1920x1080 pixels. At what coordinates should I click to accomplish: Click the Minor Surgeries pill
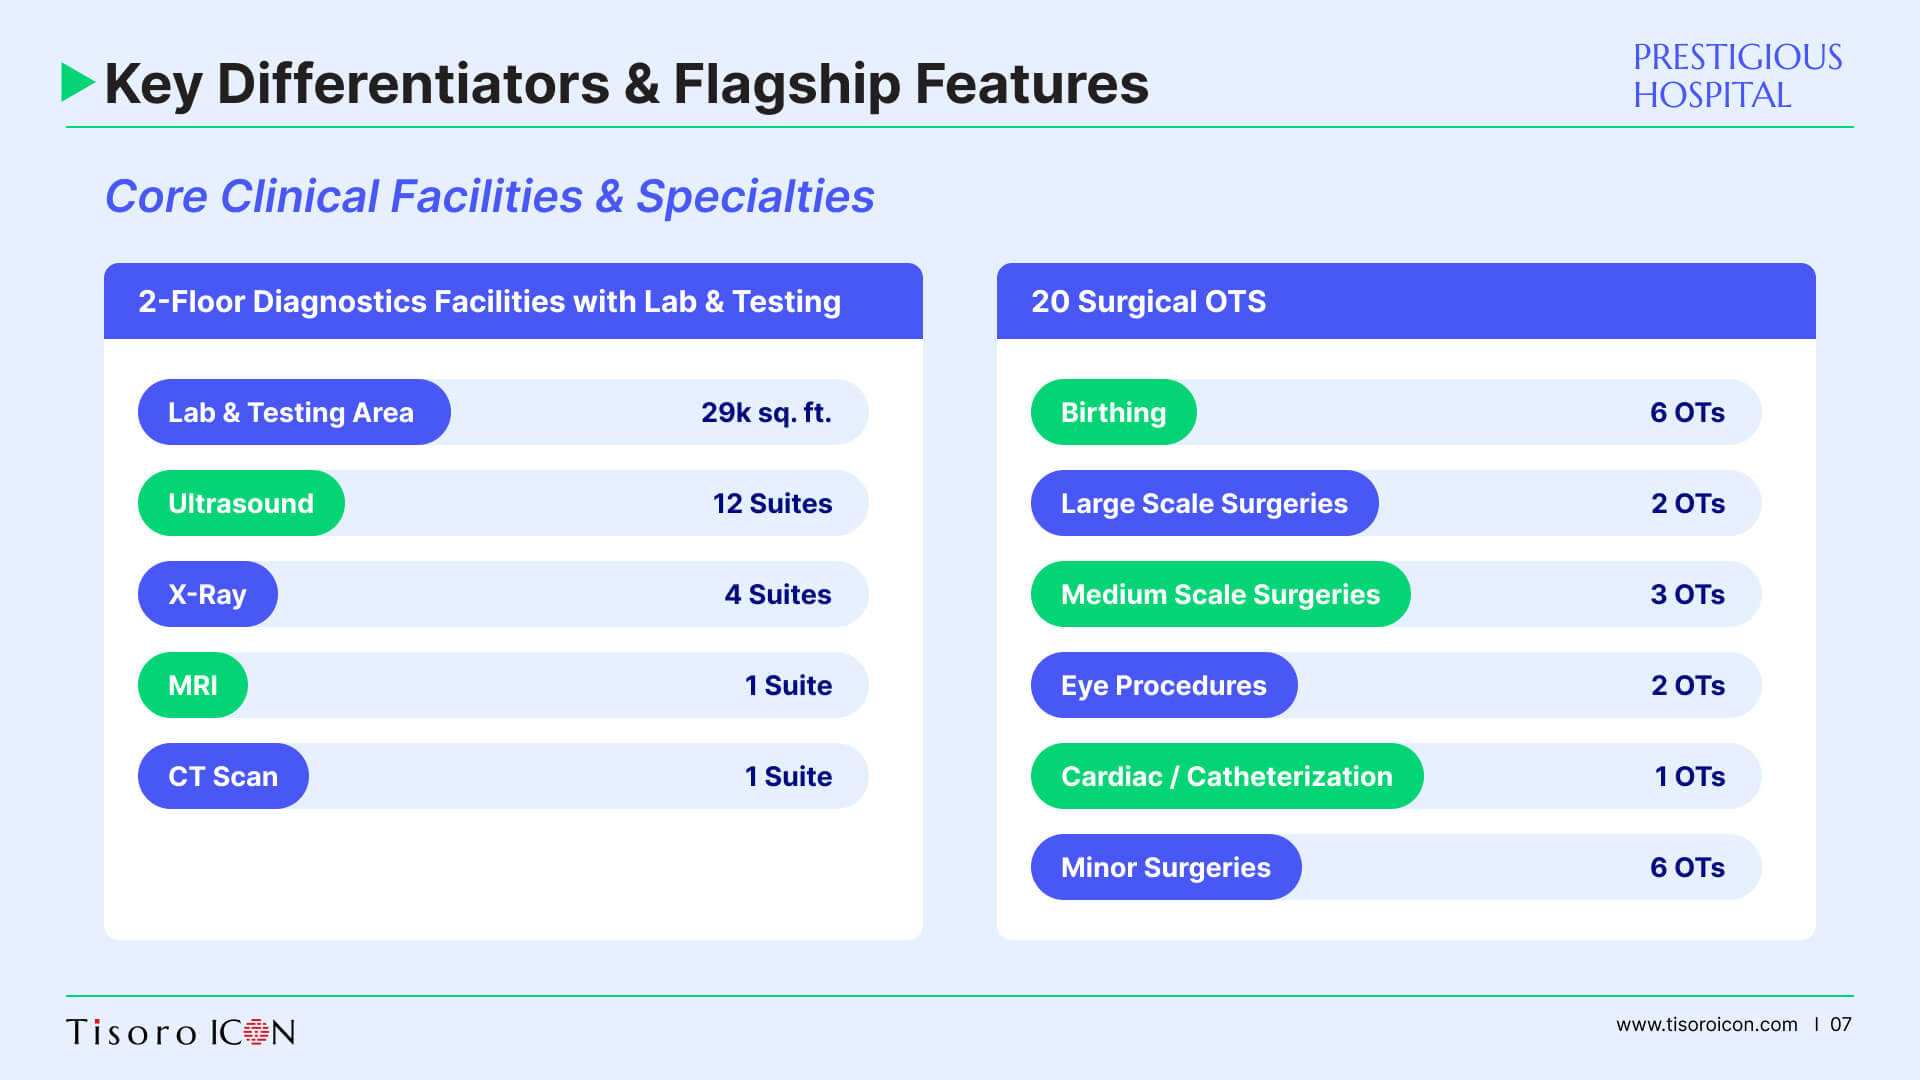tap(1166, 867)
